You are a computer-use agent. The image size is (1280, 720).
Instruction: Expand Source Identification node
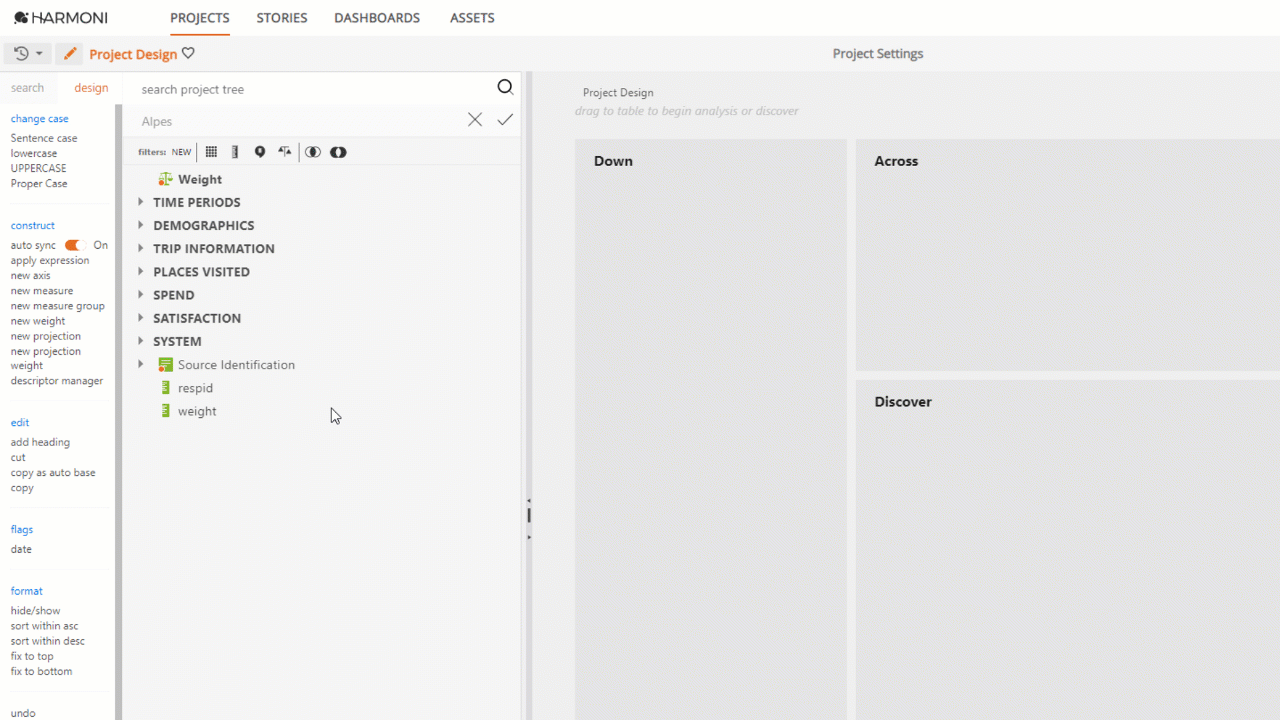pos(141,364)
